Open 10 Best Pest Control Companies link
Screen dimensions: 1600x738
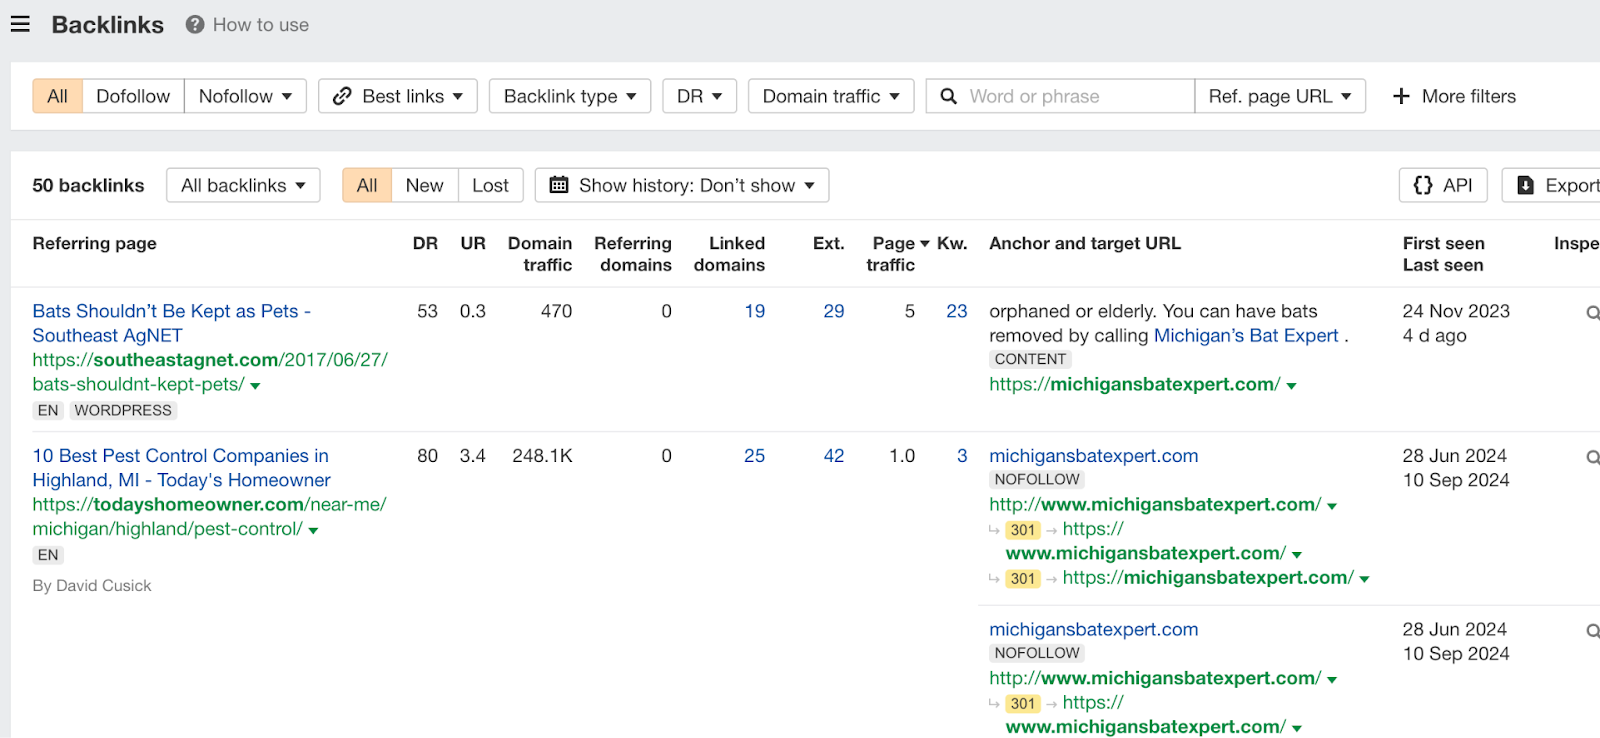pyautogui.click(x=181, y=468)
